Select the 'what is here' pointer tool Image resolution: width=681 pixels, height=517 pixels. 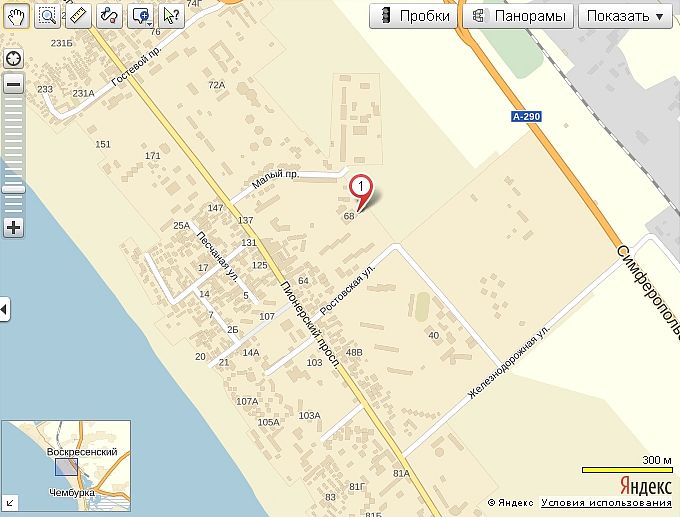pos(172,16)
